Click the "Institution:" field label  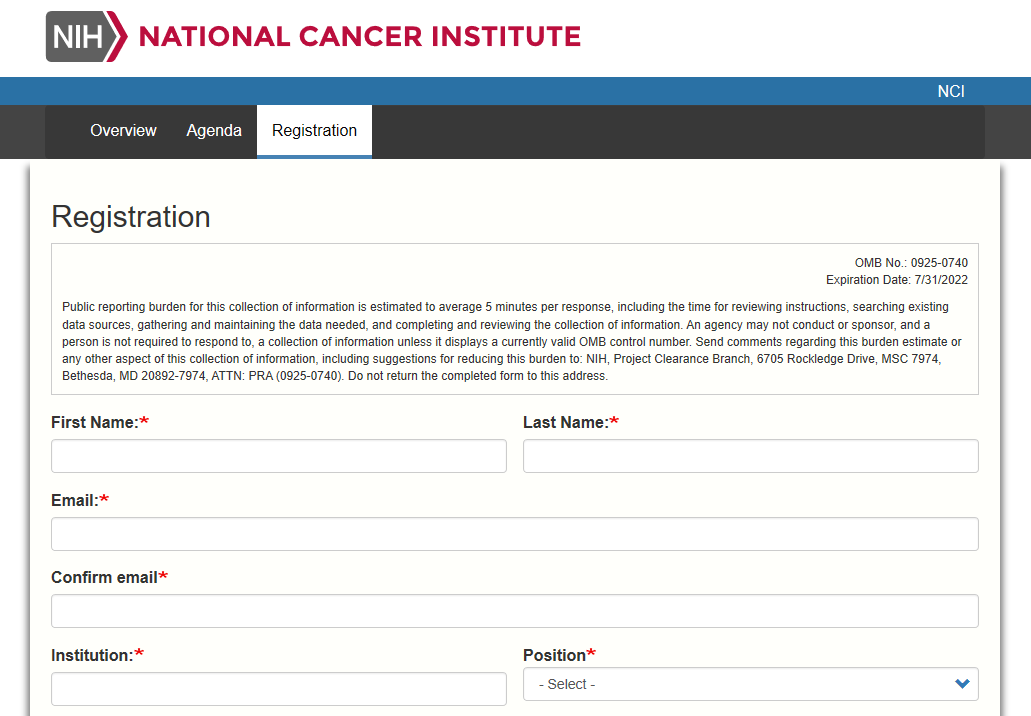92,655
